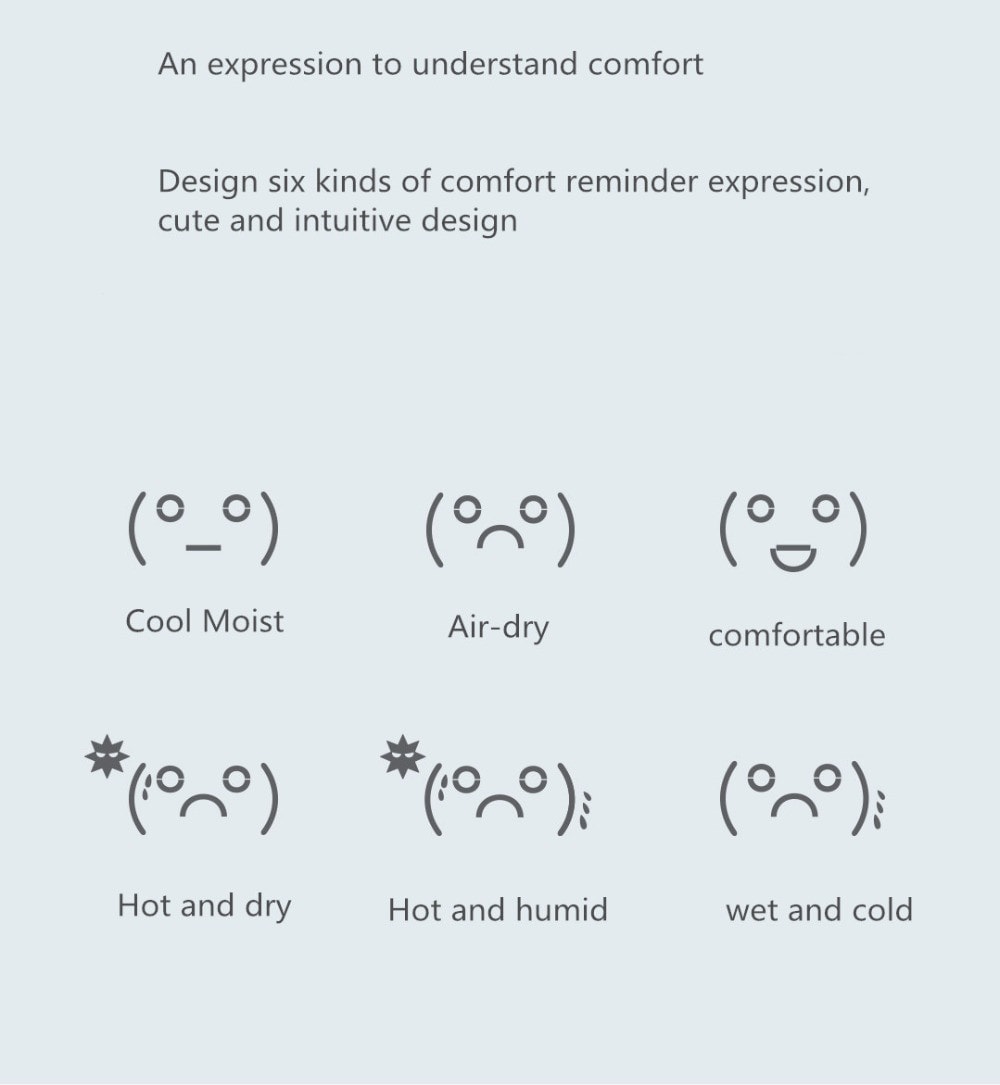
Task: Select the Hot and dry face emoticon
Action: tap(184, 786)
